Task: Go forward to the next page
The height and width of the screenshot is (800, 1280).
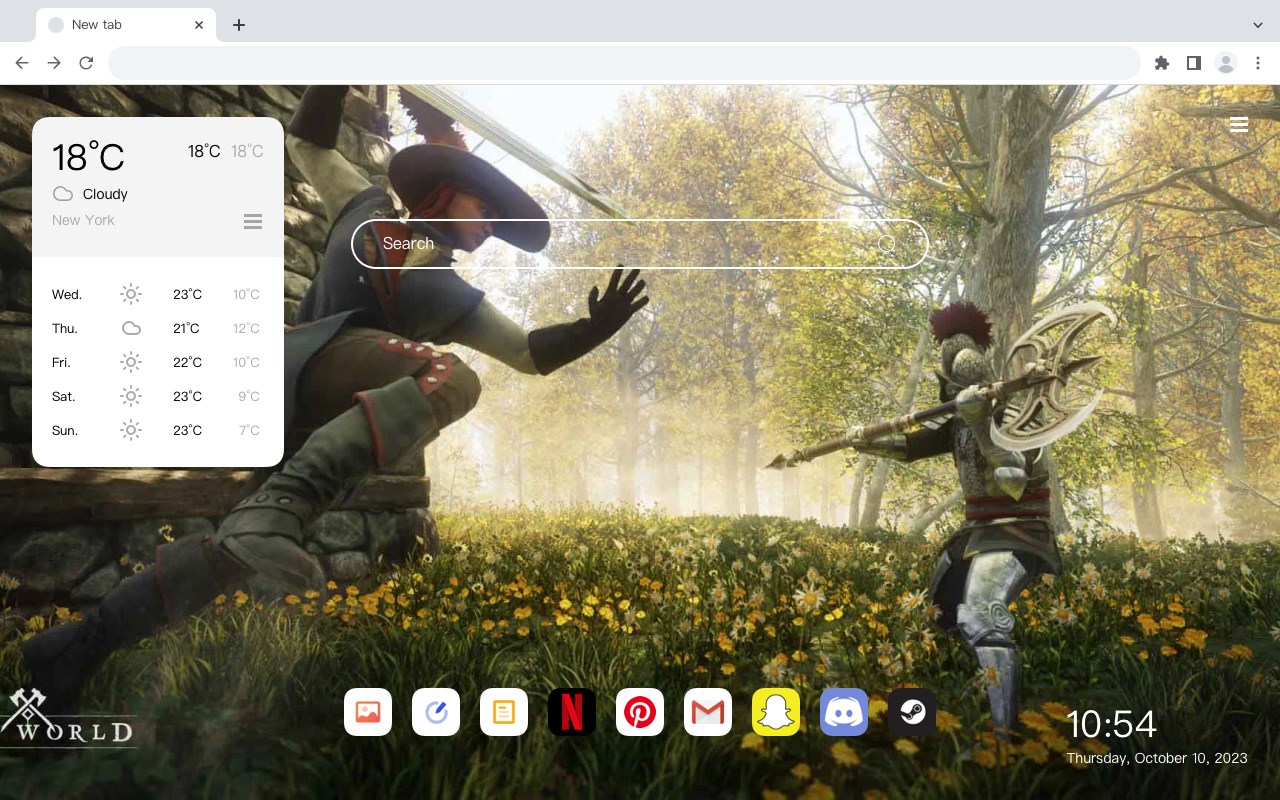Action: [54, 63]
